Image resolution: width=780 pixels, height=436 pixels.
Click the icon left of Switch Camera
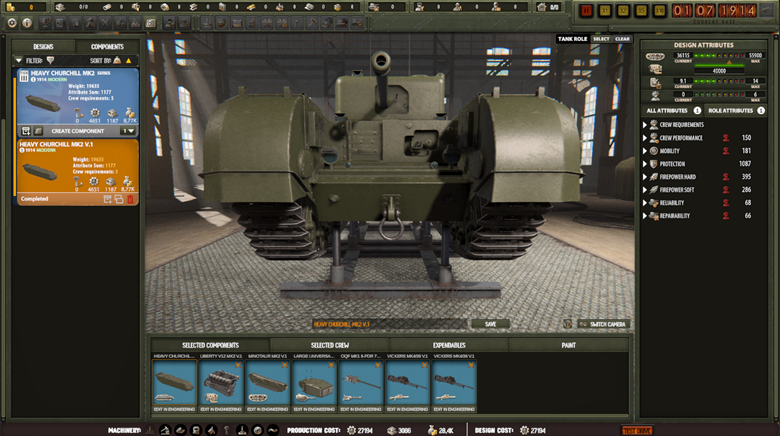(568, 324)
